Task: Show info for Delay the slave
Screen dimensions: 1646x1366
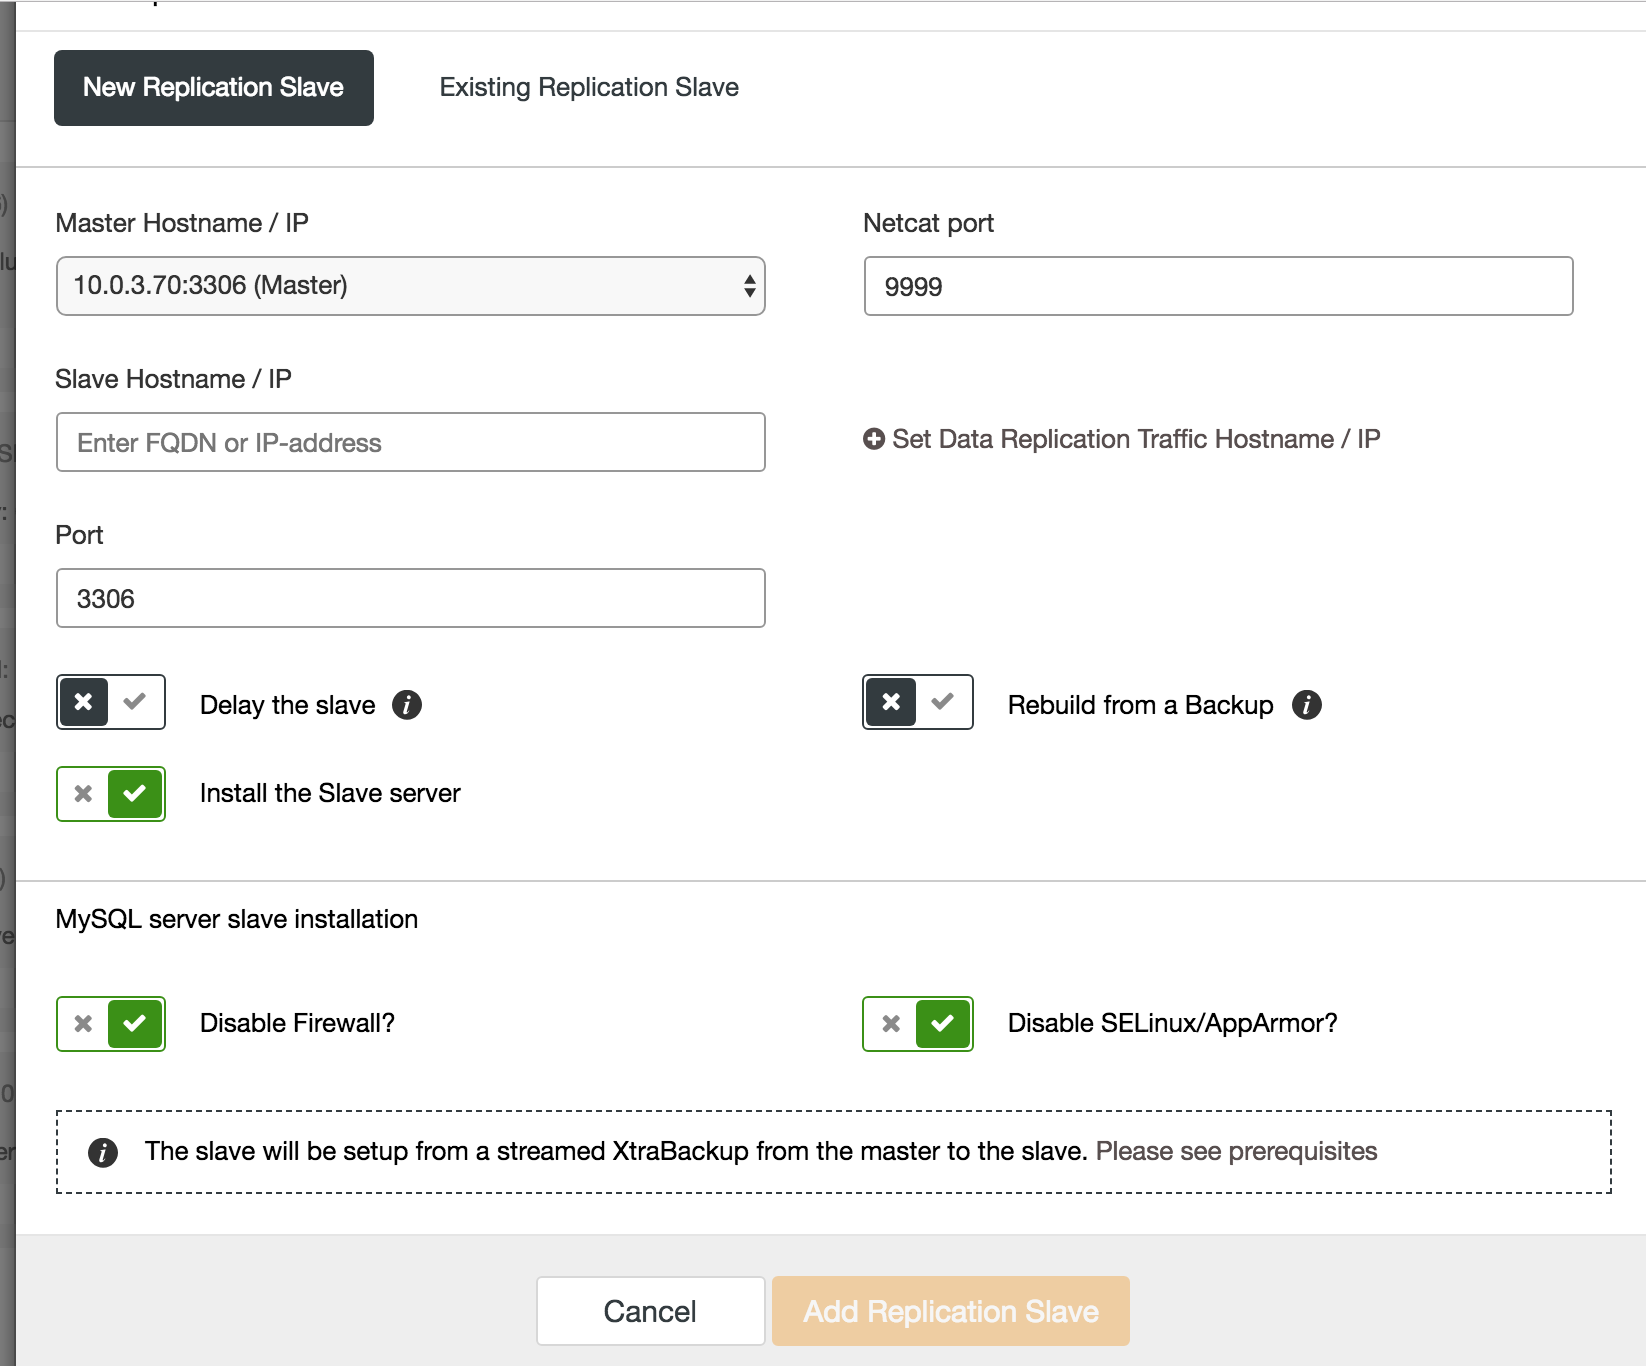Action: (407, 705)
